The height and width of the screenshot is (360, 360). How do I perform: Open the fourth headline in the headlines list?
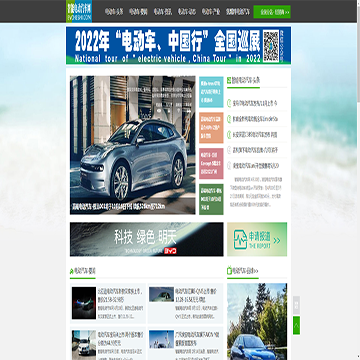click(x=255, y=150)
